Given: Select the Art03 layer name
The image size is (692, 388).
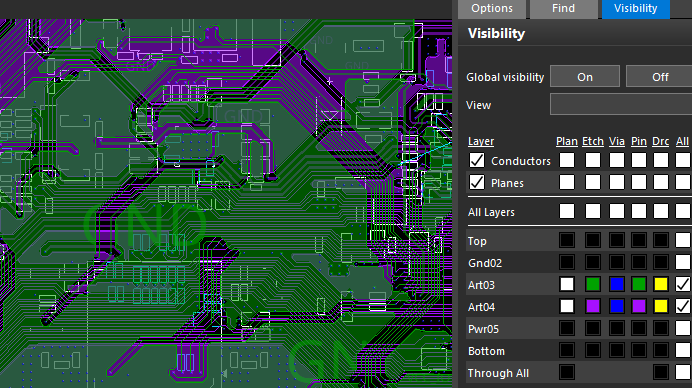Looking at the screenshot, I should click(x=481, y=285).
